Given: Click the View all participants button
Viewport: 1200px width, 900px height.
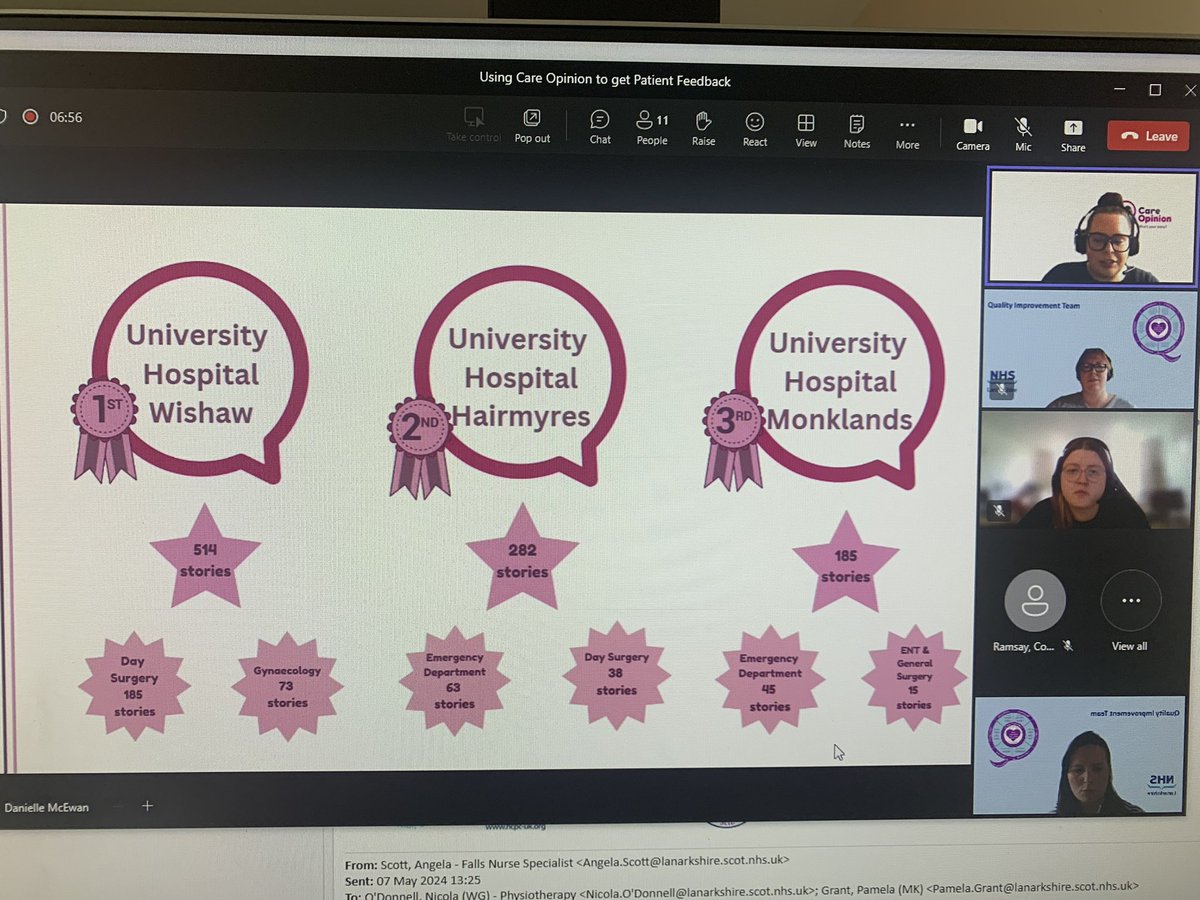Looking at the screenshot, I should [1131, 610].
